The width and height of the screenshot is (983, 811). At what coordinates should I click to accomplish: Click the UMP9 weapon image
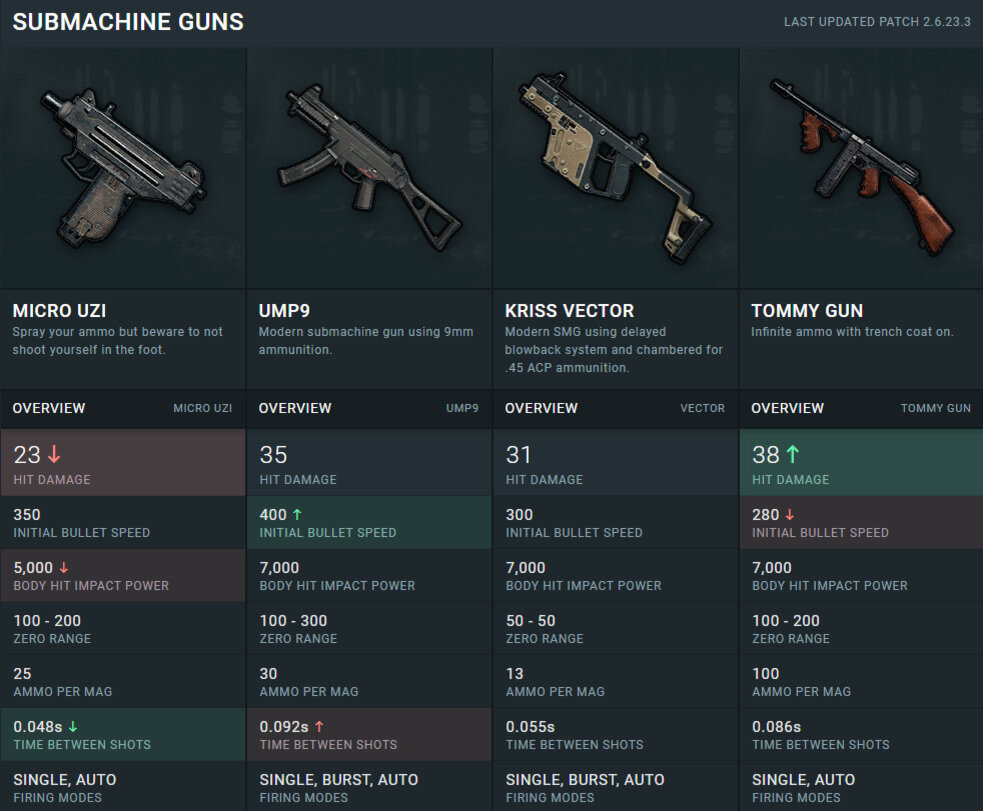point(370,168)
